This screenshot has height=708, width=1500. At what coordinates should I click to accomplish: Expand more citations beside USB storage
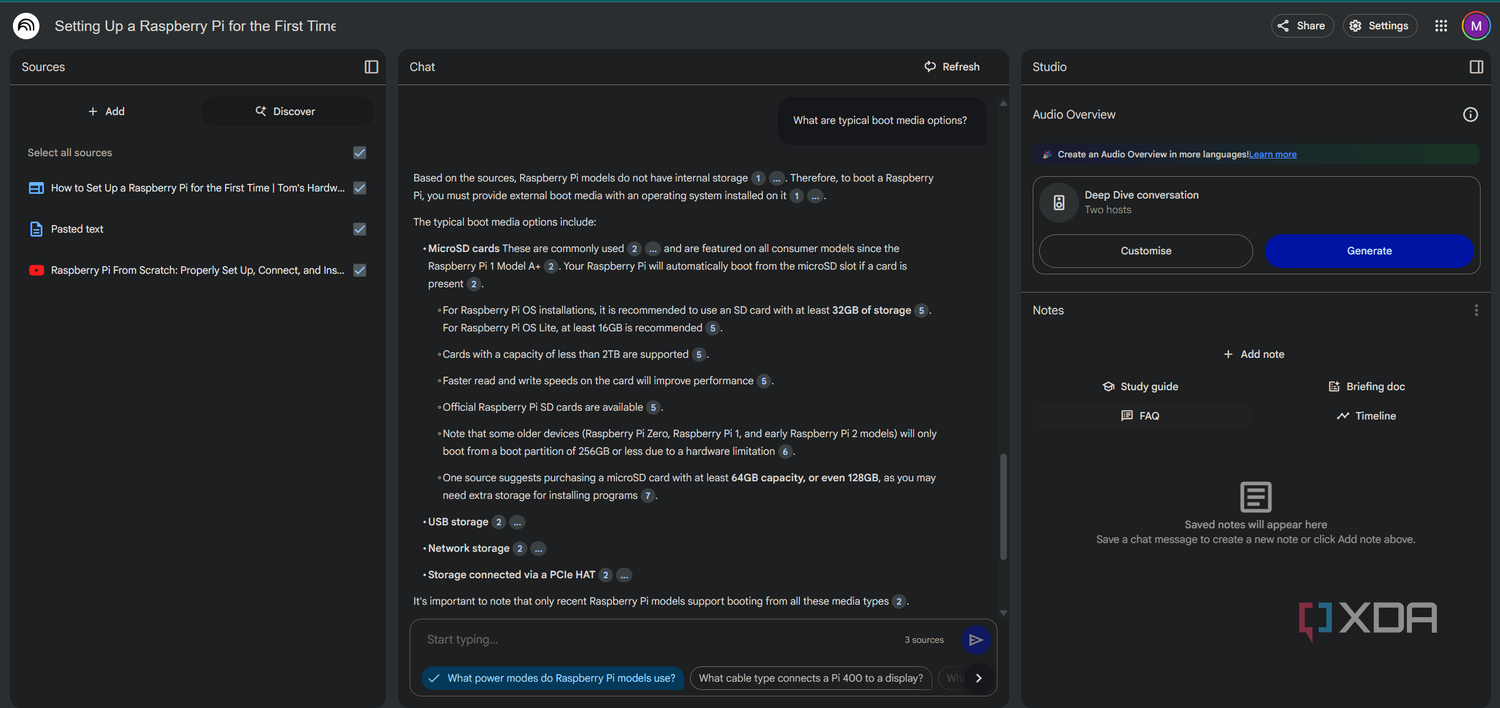click(x=517, y=522)
